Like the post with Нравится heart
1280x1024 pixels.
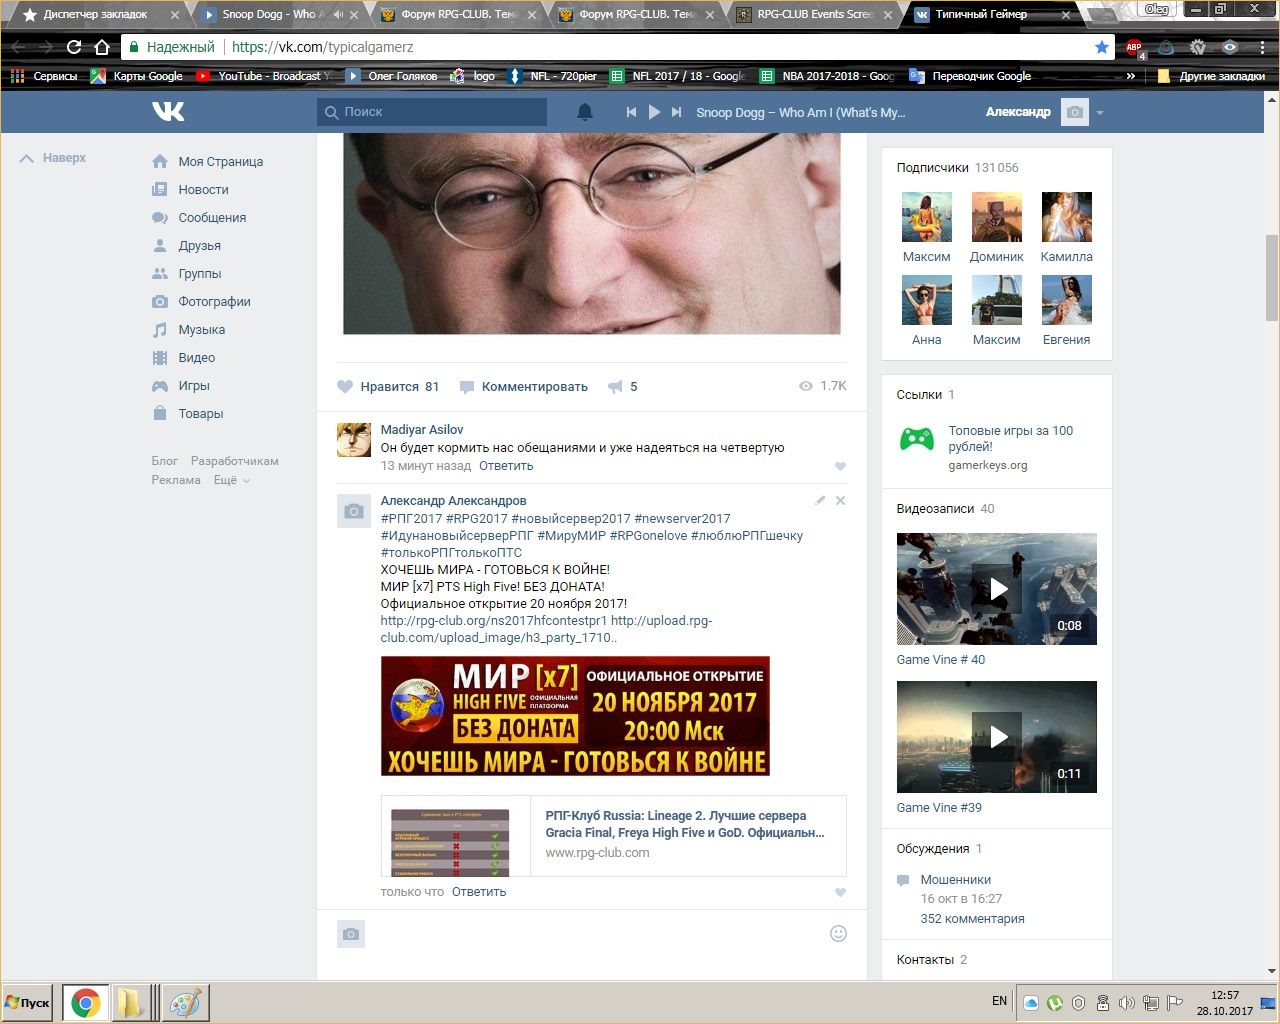point(346,387)
